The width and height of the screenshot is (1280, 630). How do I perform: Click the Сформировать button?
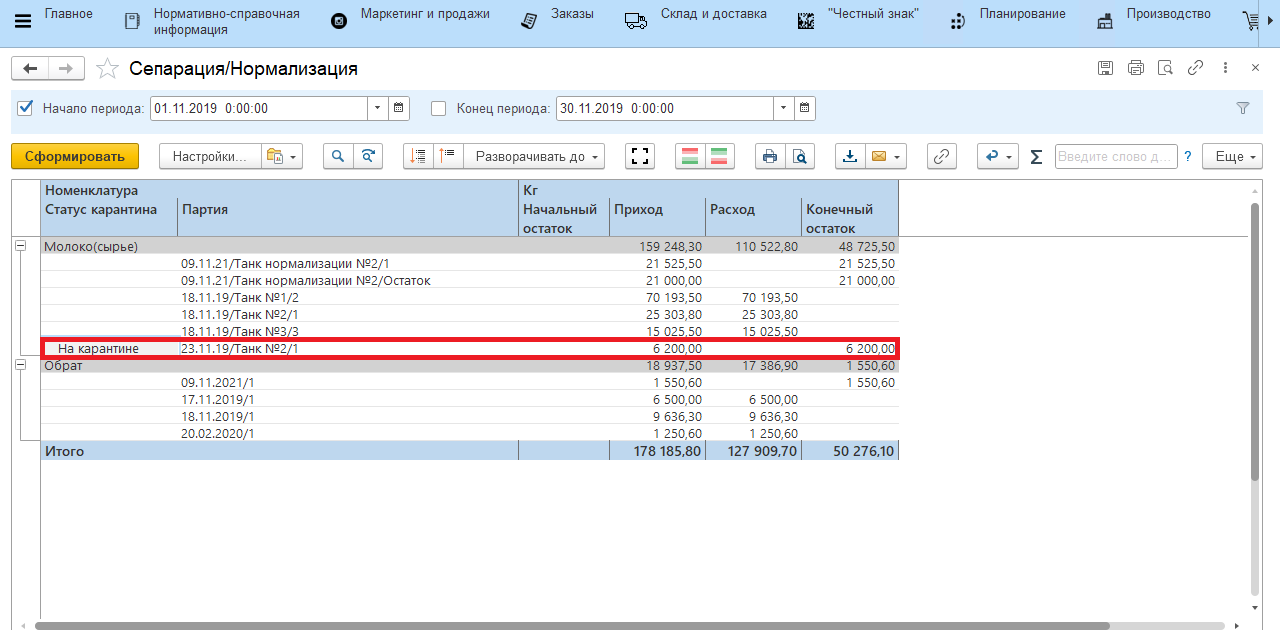[x=75, y=156]
